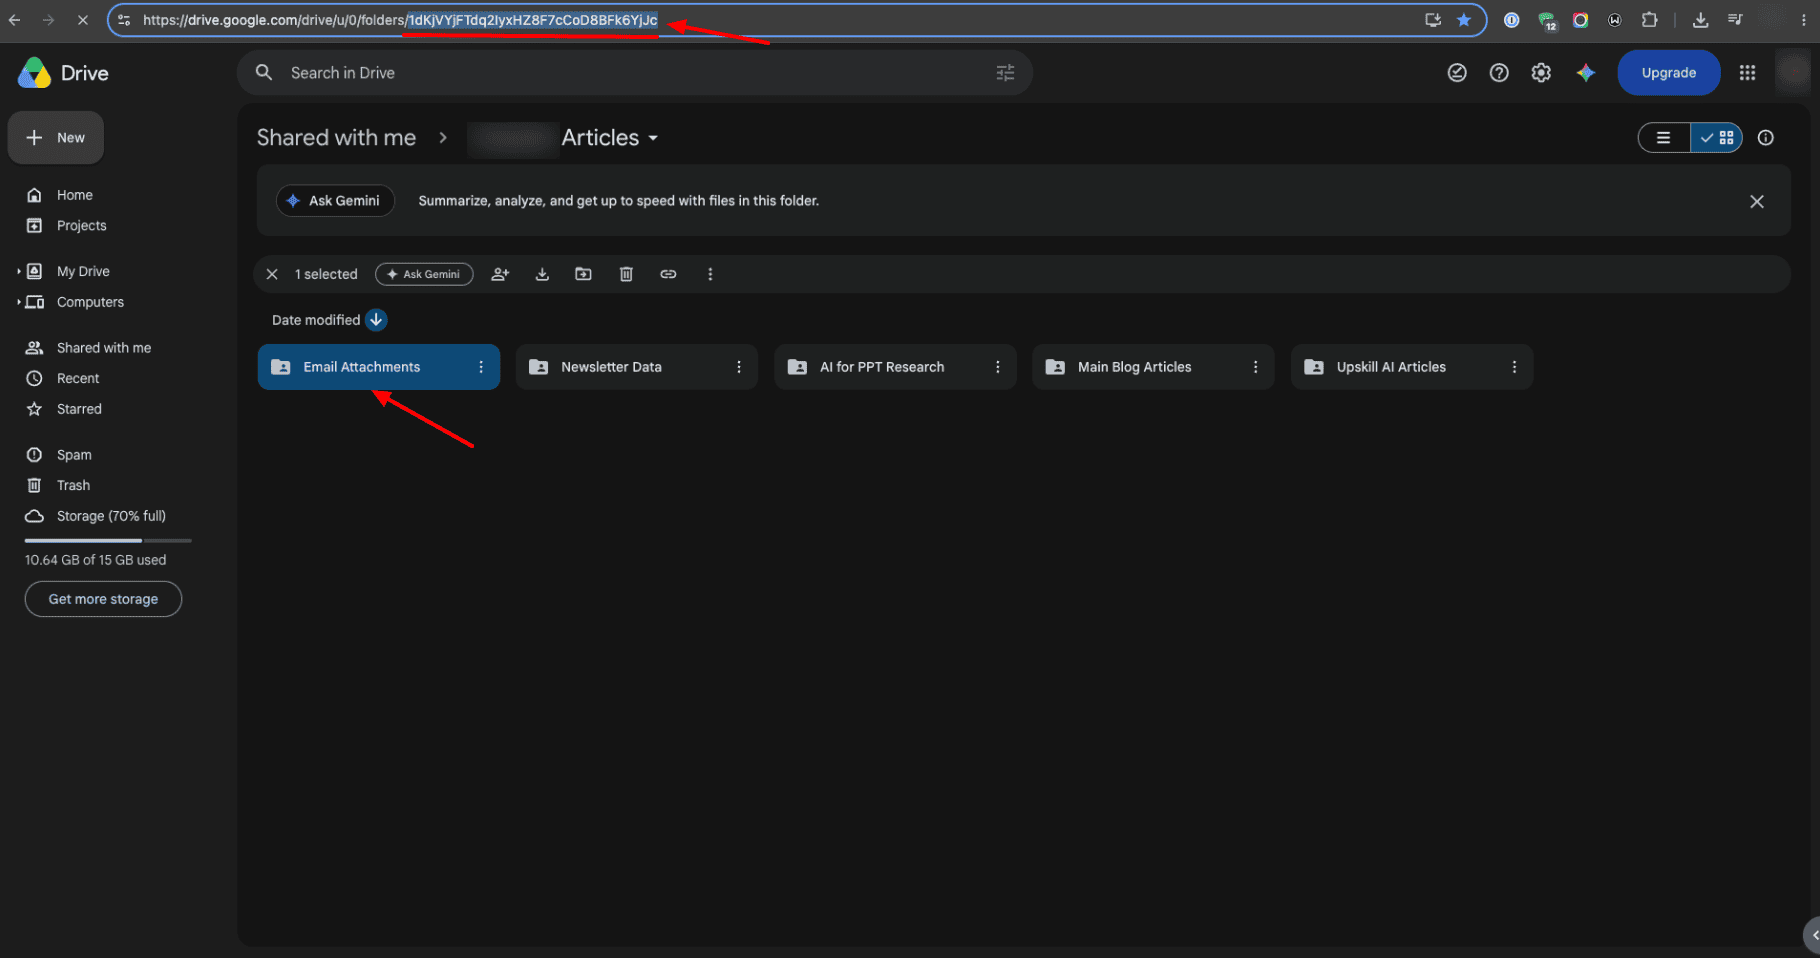Open the Settings gear in Drive header

click(x=1541, y=73)
